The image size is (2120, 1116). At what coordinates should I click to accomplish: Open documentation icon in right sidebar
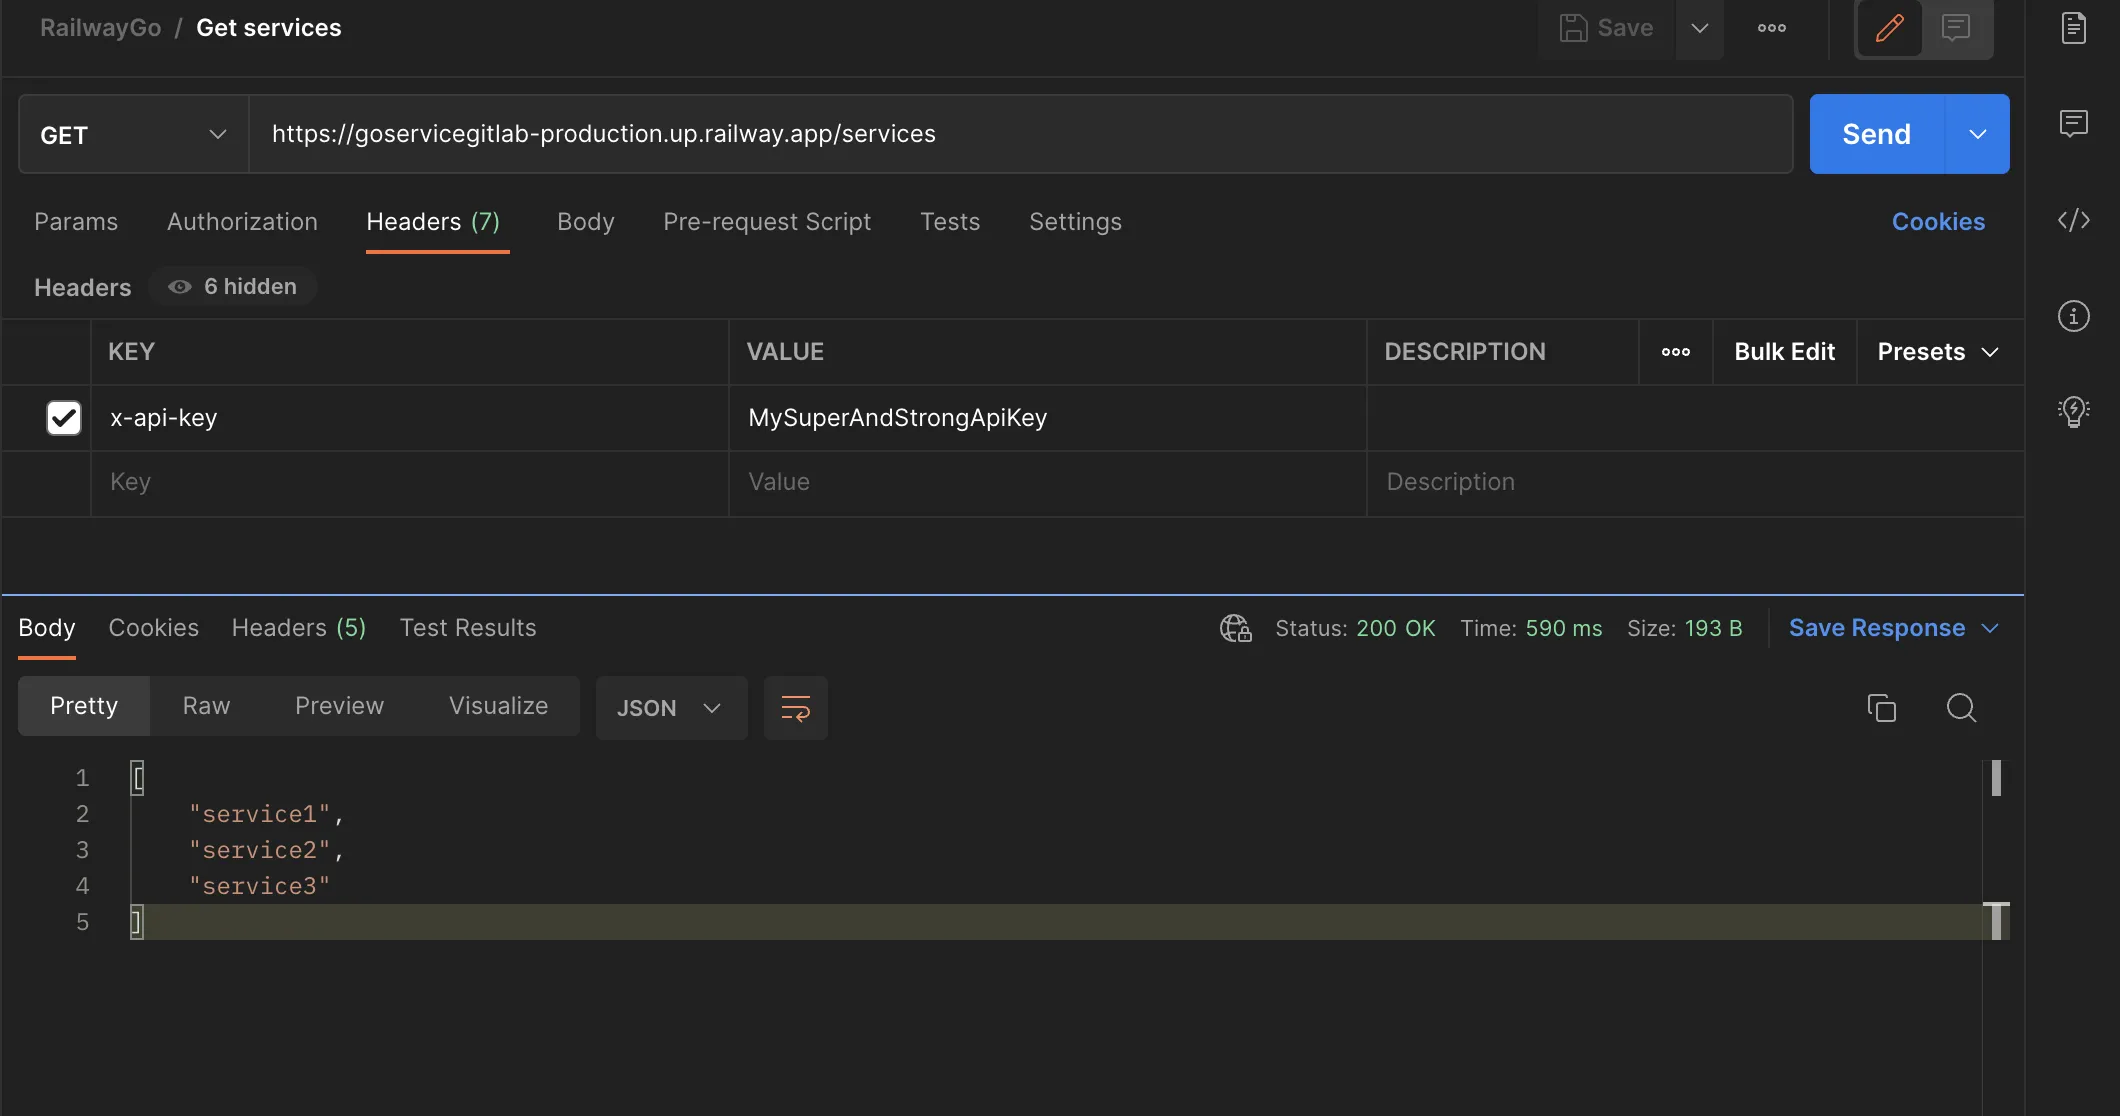coord(2073,28)
